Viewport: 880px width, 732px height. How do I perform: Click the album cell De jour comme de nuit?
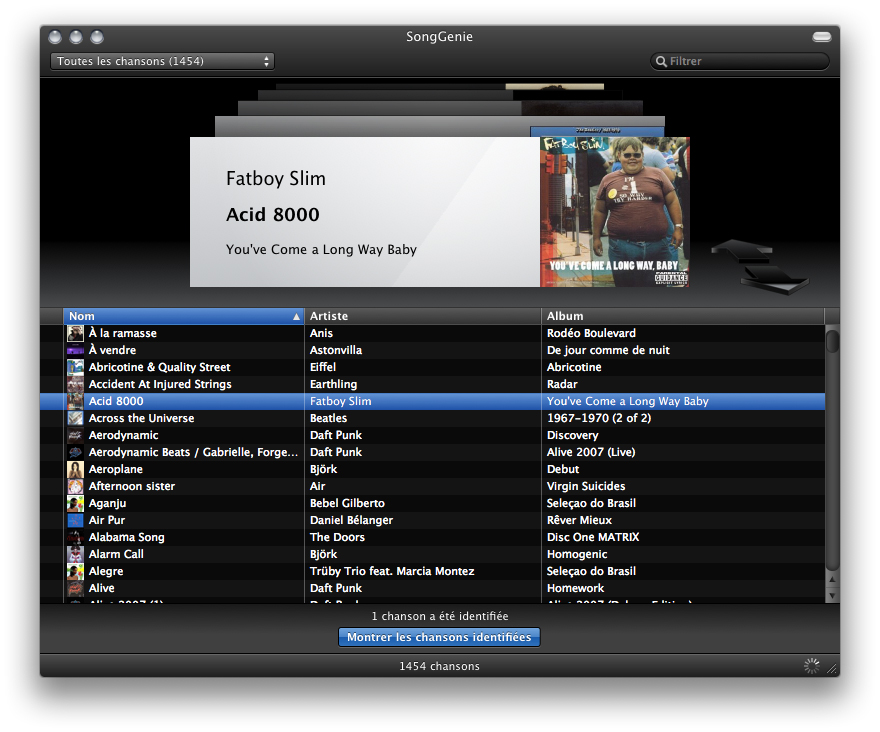608,350
